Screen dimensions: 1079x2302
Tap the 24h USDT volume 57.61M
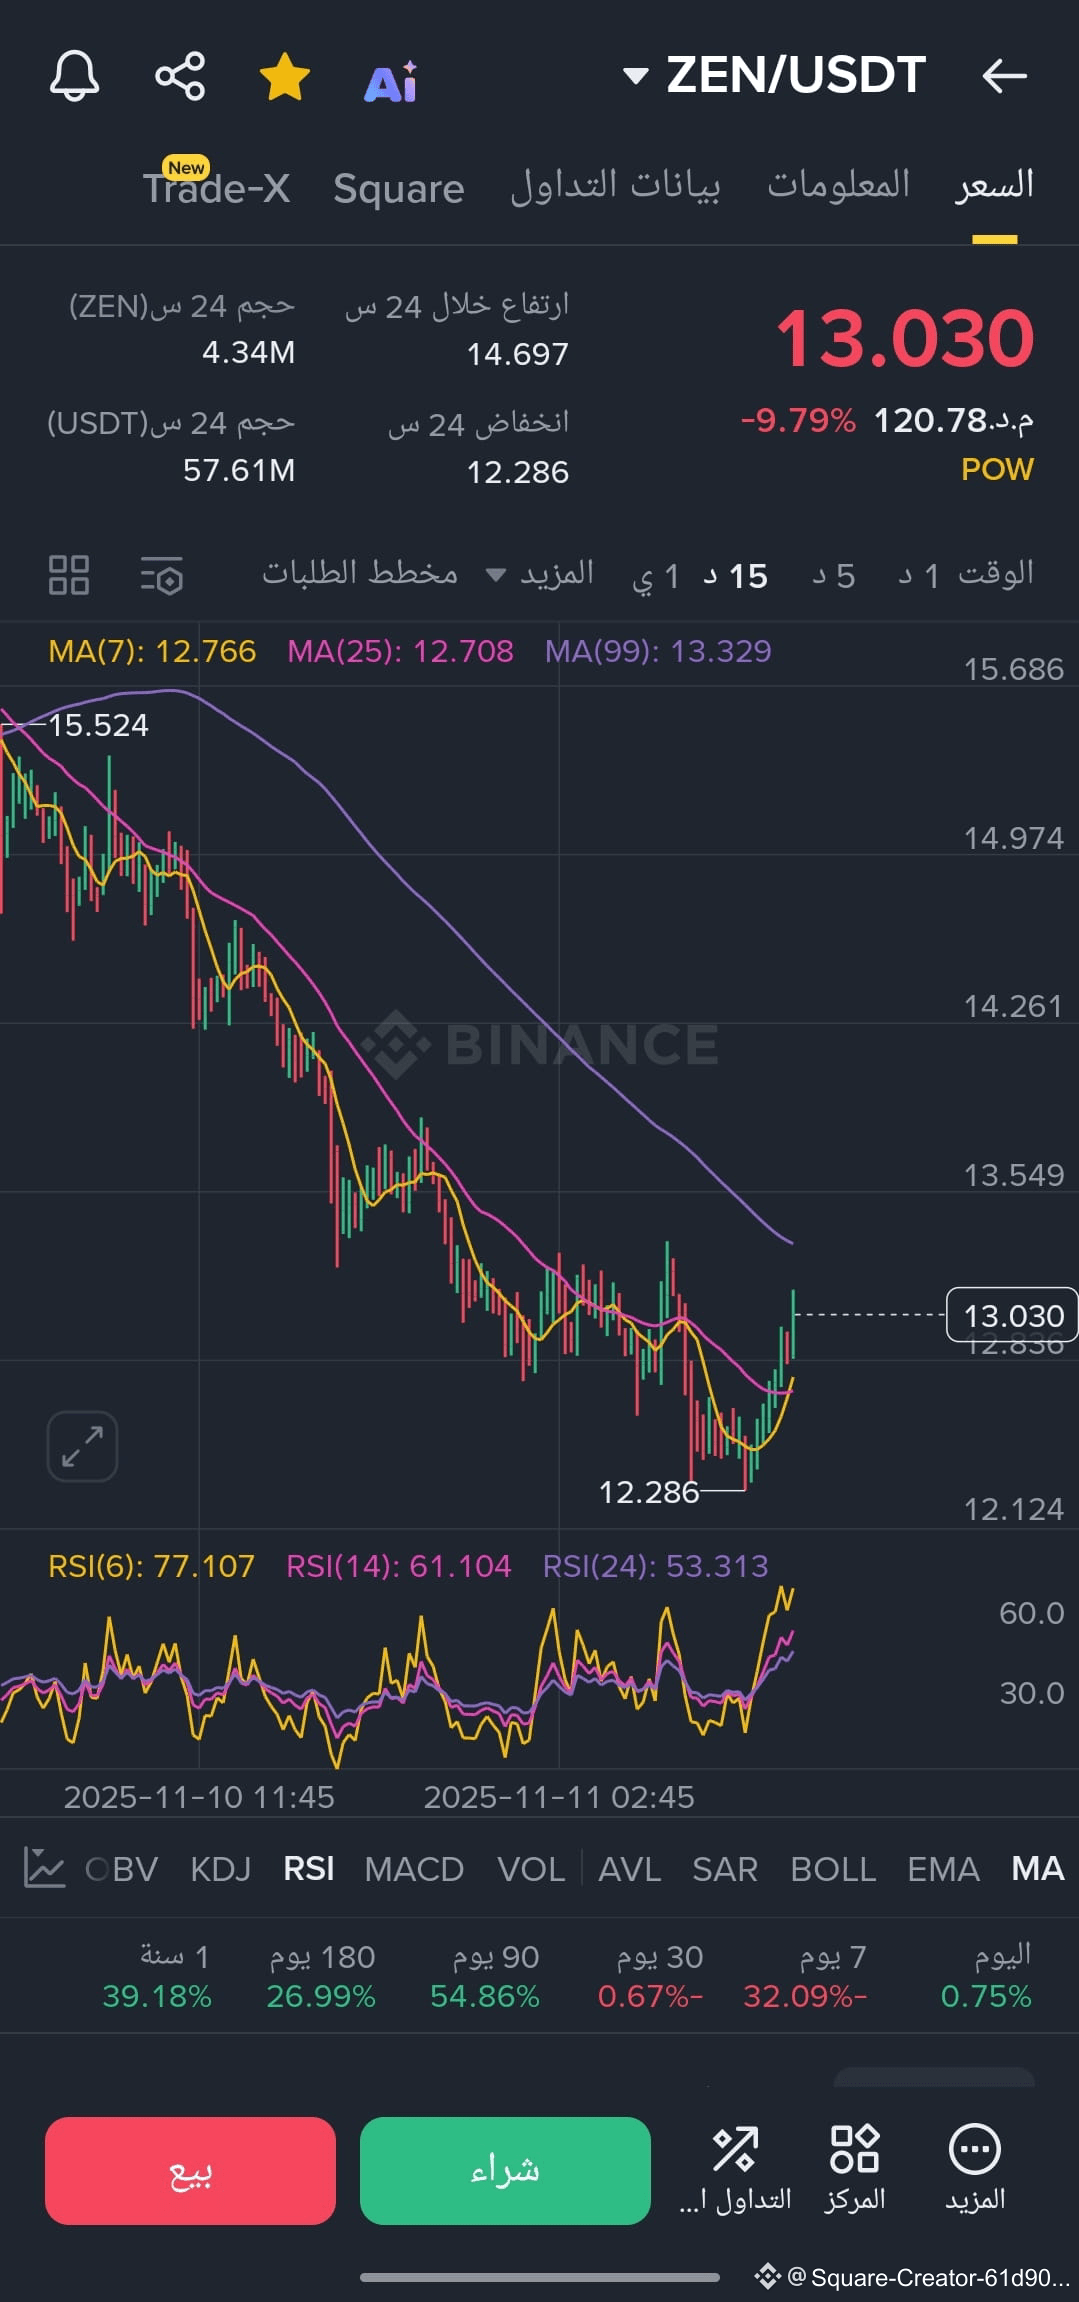[x=239, y=470]
